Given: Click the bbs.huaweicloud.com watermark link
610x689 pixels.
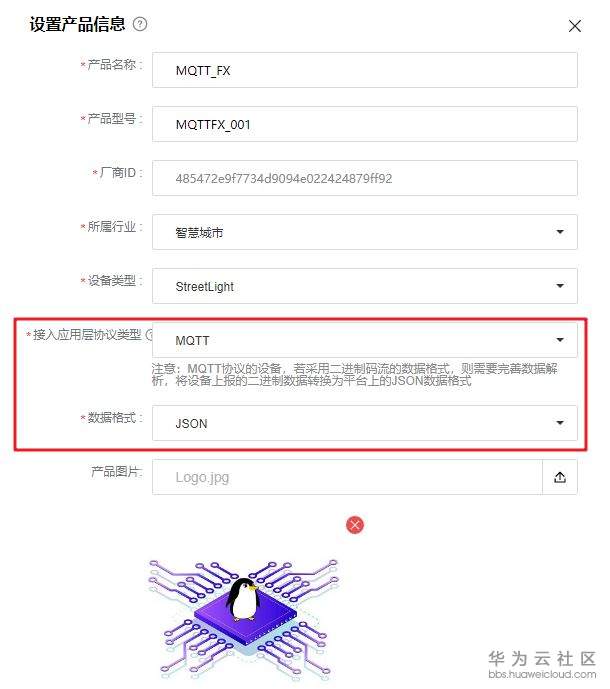Looking at the screenshot, I should point(542,674).
